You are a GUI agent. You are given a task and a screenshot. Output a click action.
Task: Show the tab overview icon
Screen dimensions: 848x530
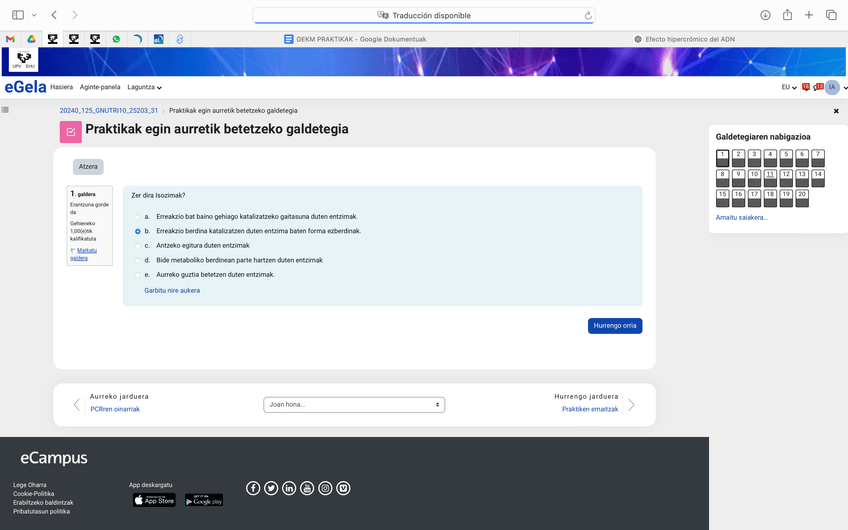coord(831,15)
